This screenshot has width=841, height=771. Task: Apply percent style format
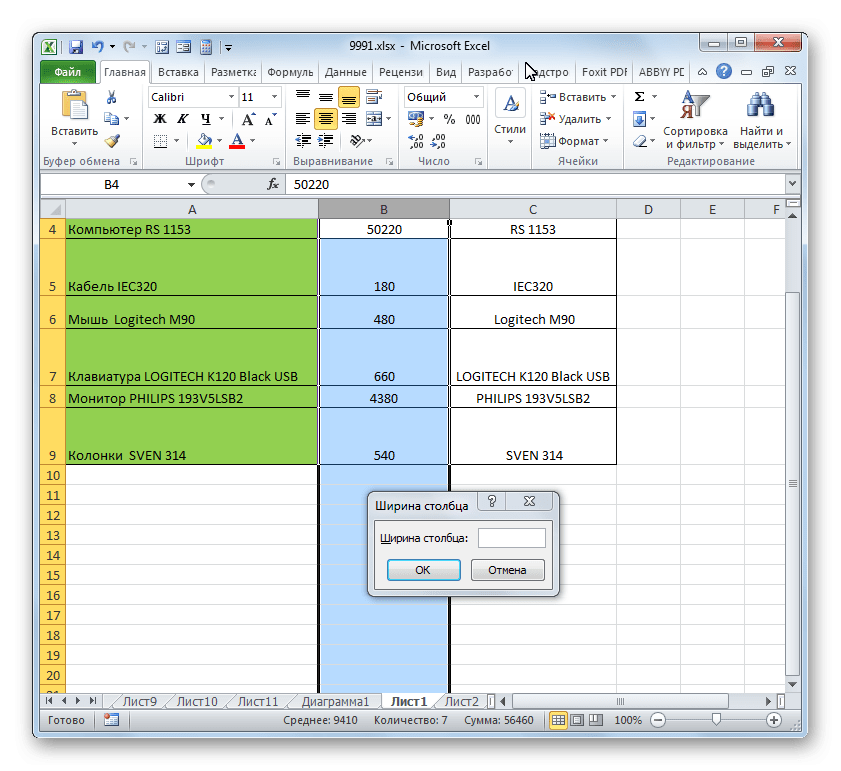(x=449, y=119)
